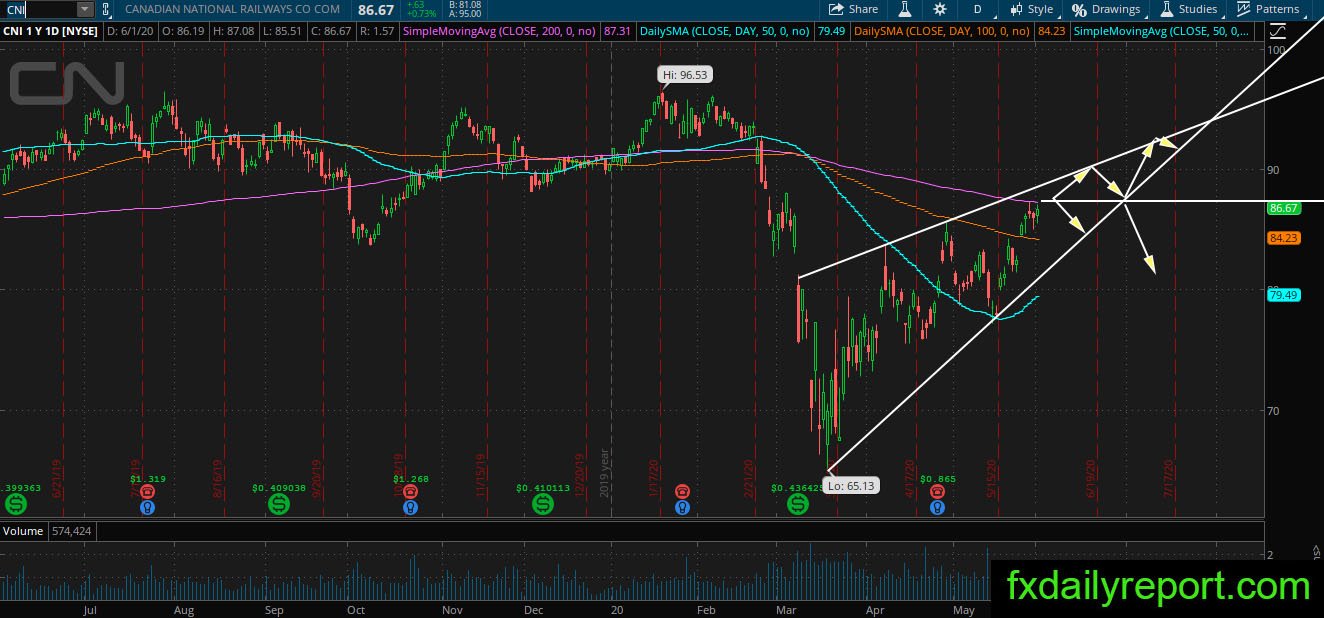Screen dimensions: 1324x618
Task: Click the Share button
Action: pos(852,9)
